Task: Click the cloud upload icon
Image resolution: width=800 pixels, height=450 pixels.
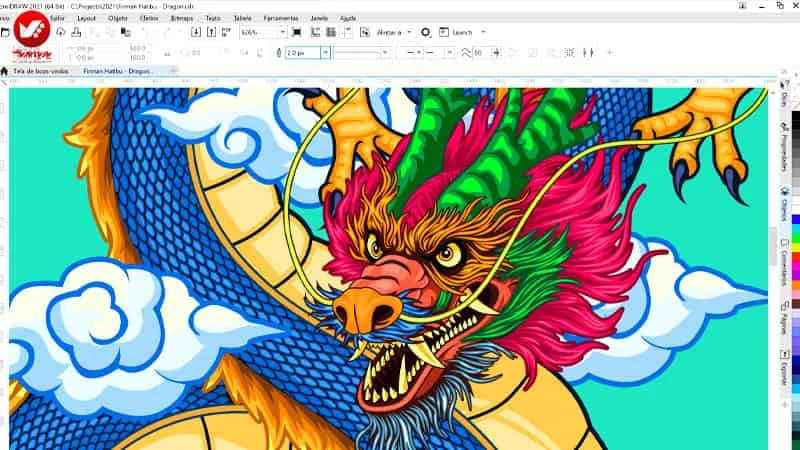Action: [x=61, y=32]
